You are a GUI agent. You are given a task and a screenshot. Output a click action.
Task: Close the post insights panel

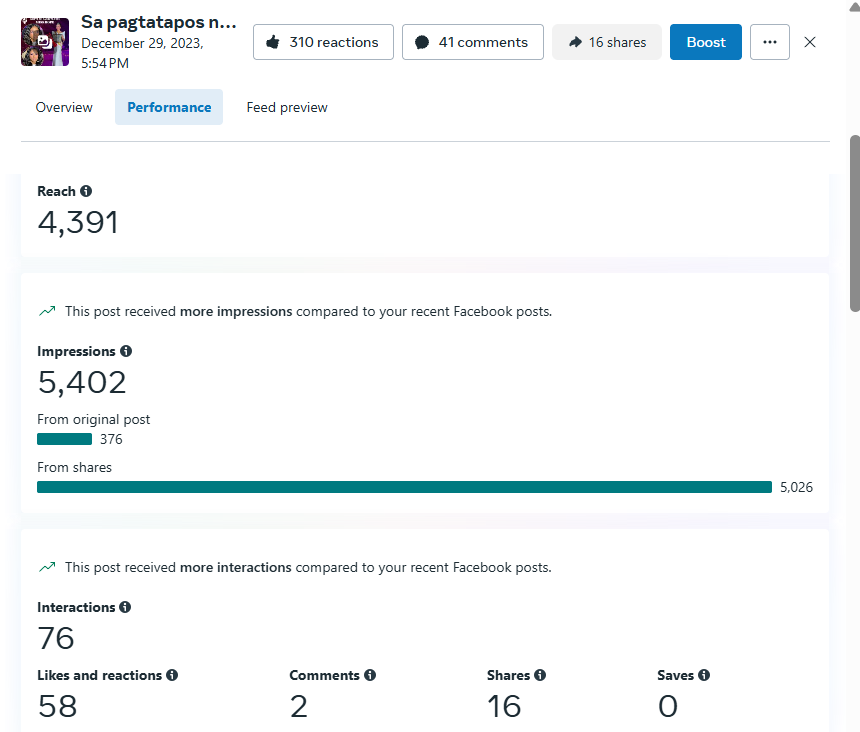coord(810,42)
